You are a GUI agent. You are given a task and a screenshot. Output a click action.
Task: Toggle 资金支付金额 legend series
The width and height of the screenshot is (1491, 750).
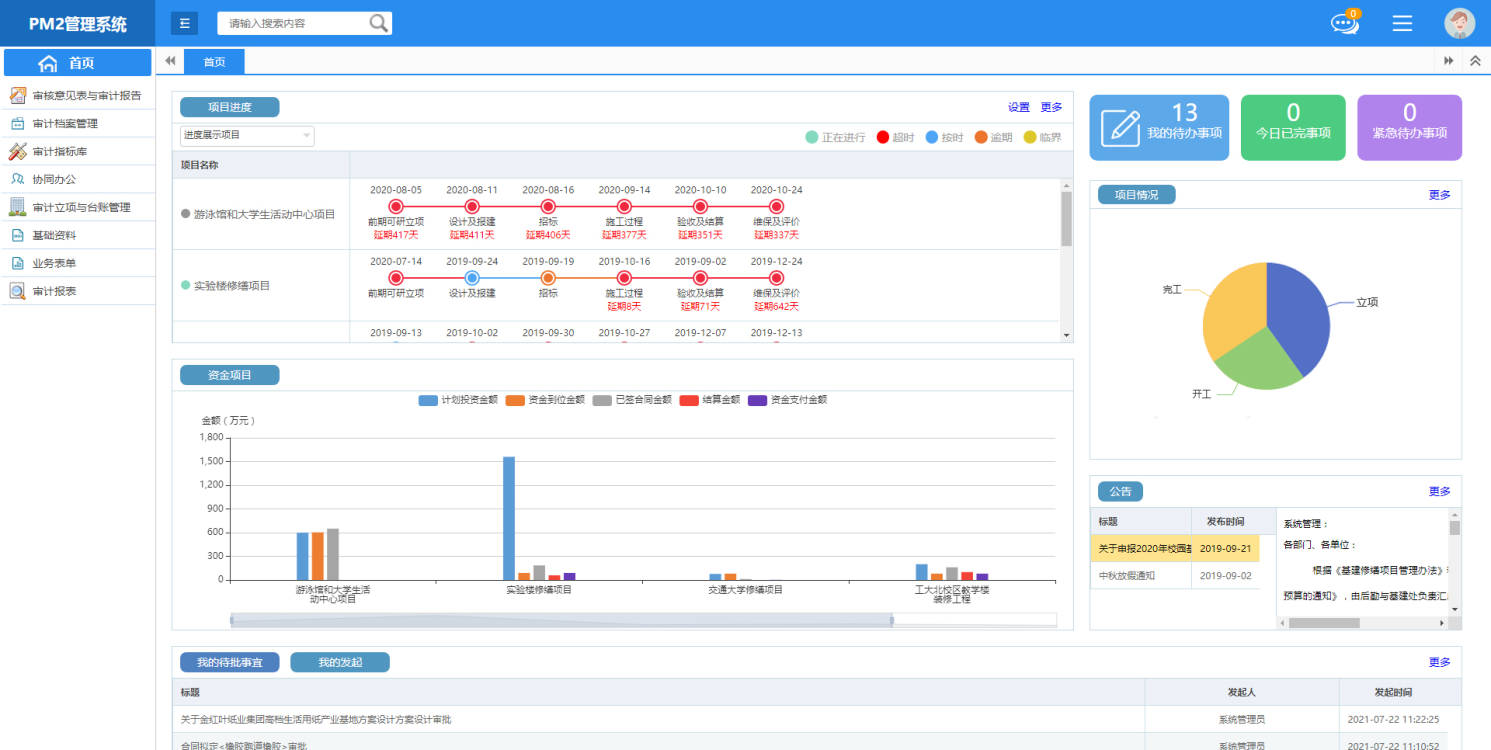coord(787,400)
